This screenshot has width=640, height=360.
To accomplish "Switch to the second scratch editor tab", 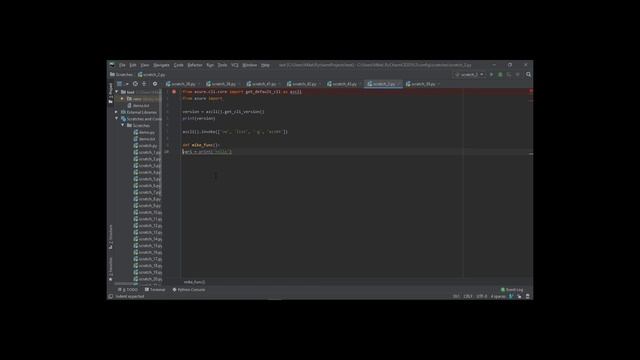I will 222,84.
